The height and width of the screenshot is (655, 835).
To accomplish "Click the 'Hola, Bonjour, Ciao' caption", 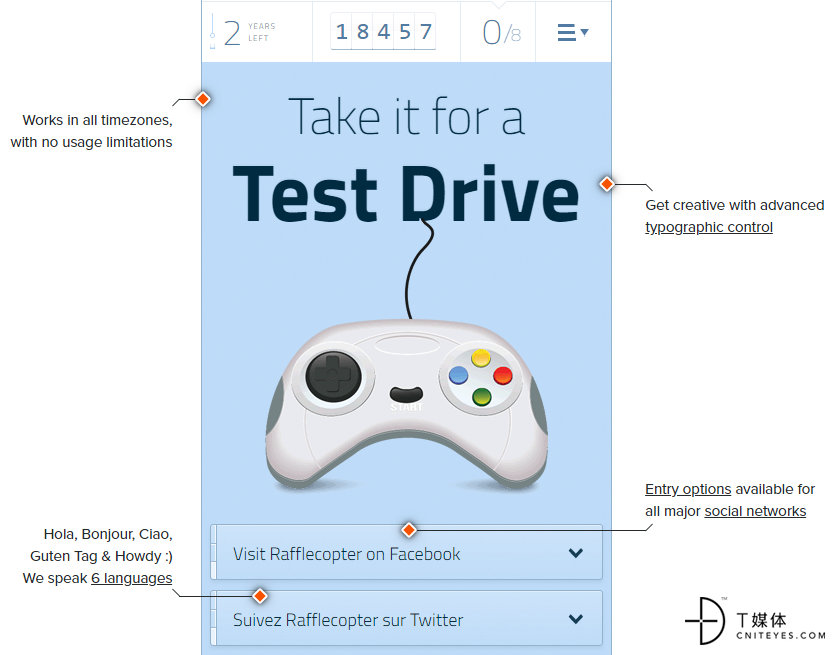I will (108, 534).
